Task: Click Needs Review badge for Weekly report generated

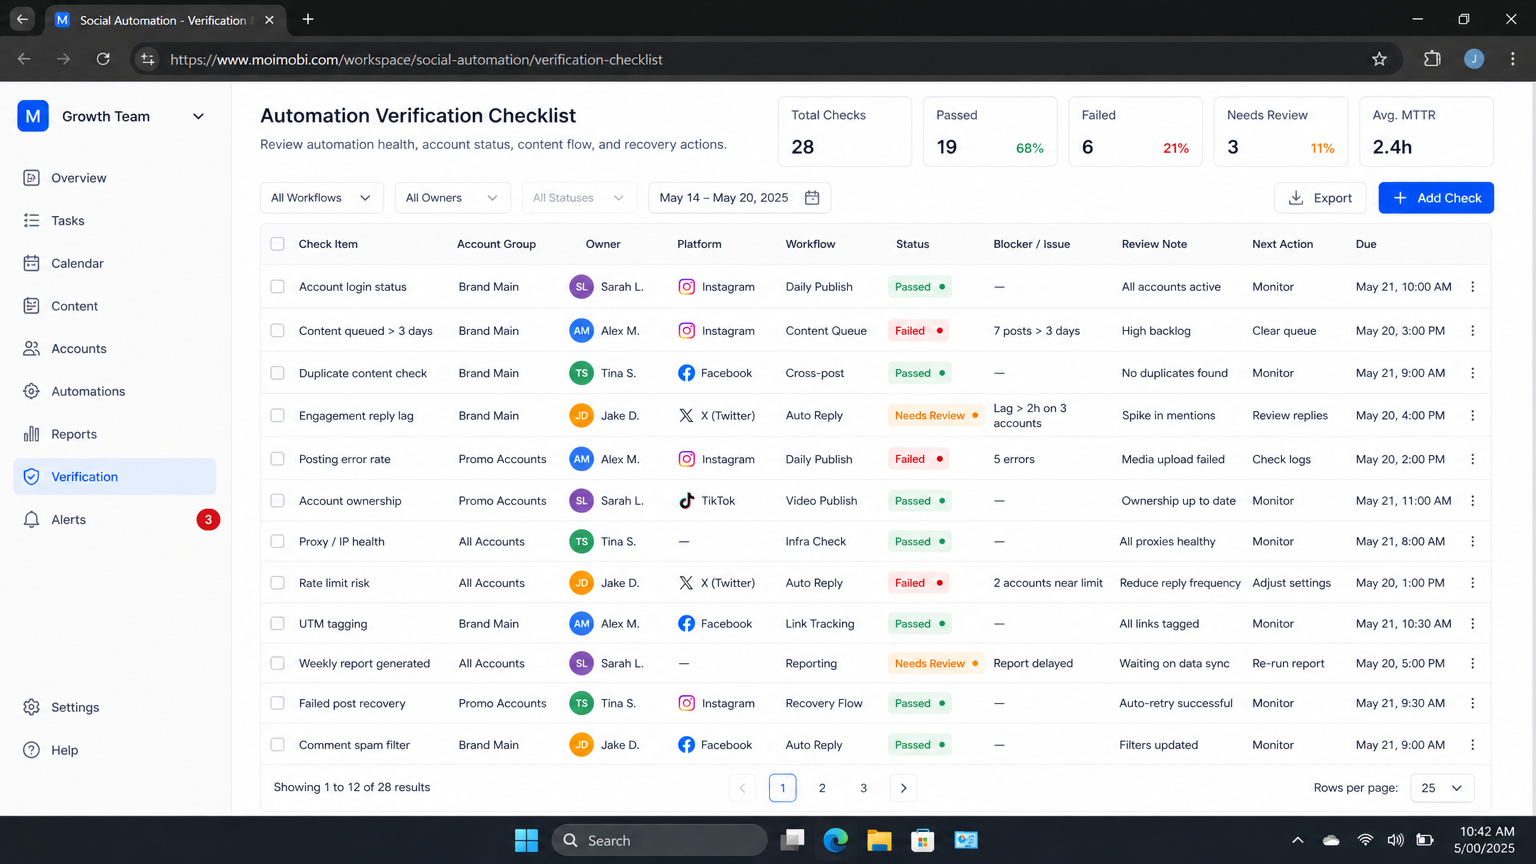Action: pyautogui.click(x=936, y=663)
